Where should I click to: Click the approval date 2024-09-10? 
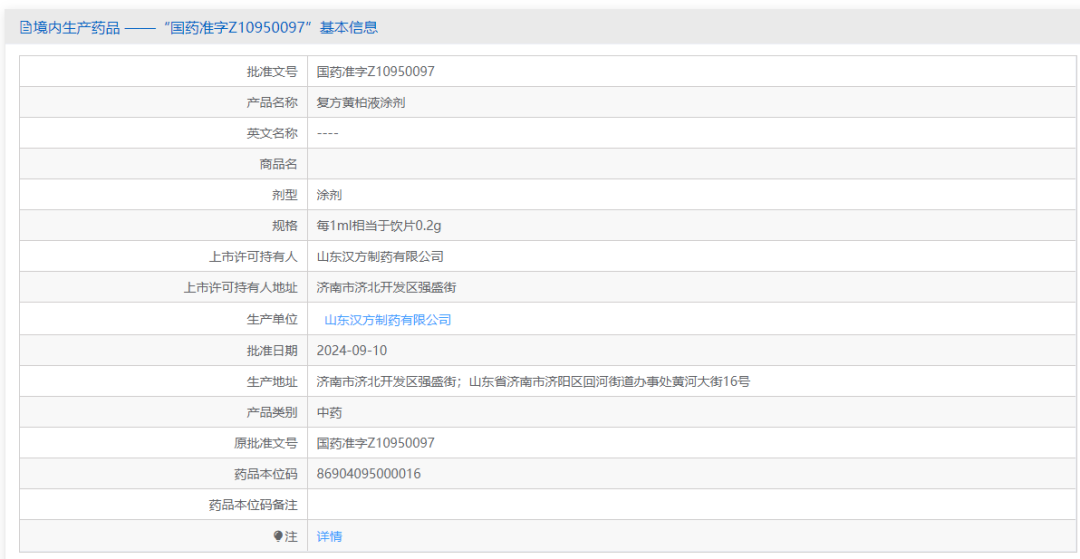click(x=351, y=350)
